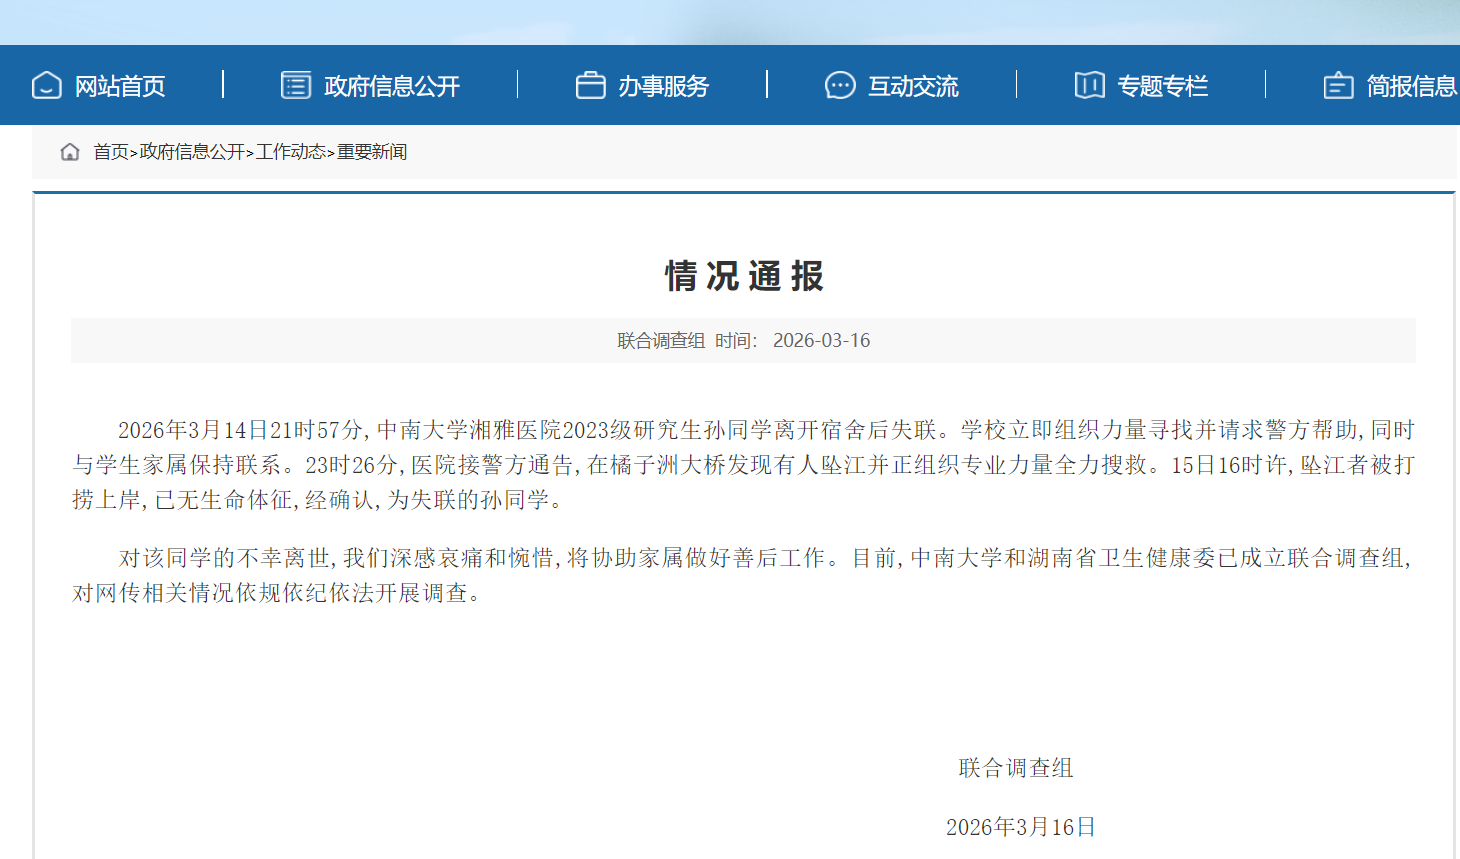Click the 联合调查组 source label in the info bar

point(661,341)
